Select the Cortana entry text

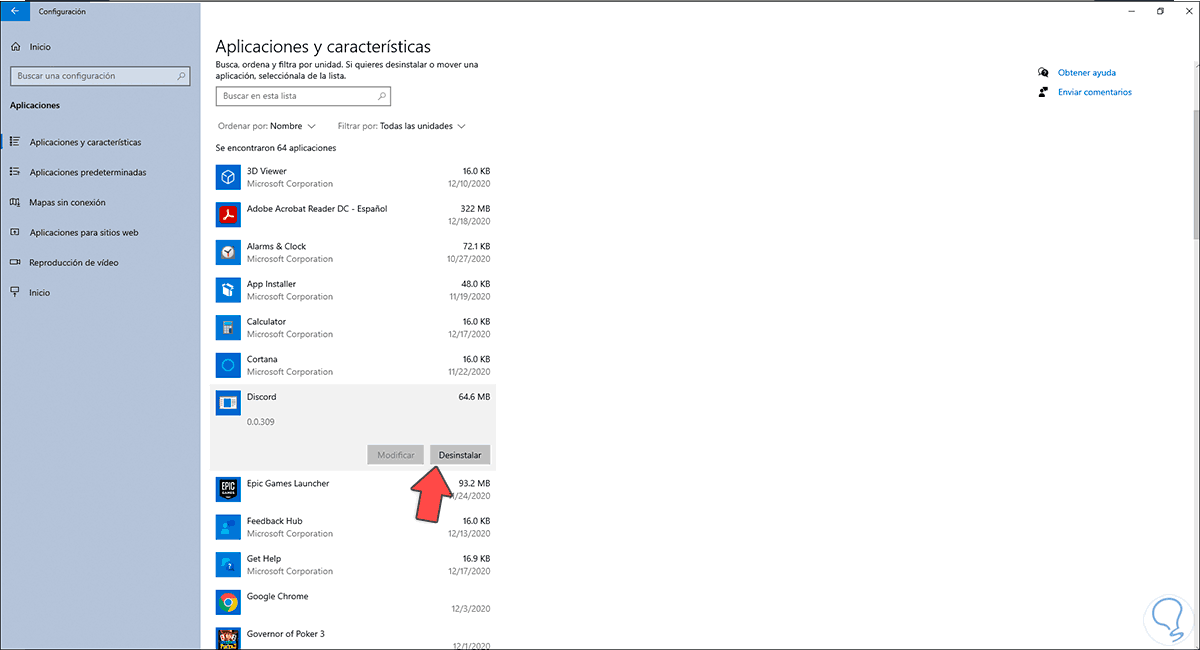point(262,359)
